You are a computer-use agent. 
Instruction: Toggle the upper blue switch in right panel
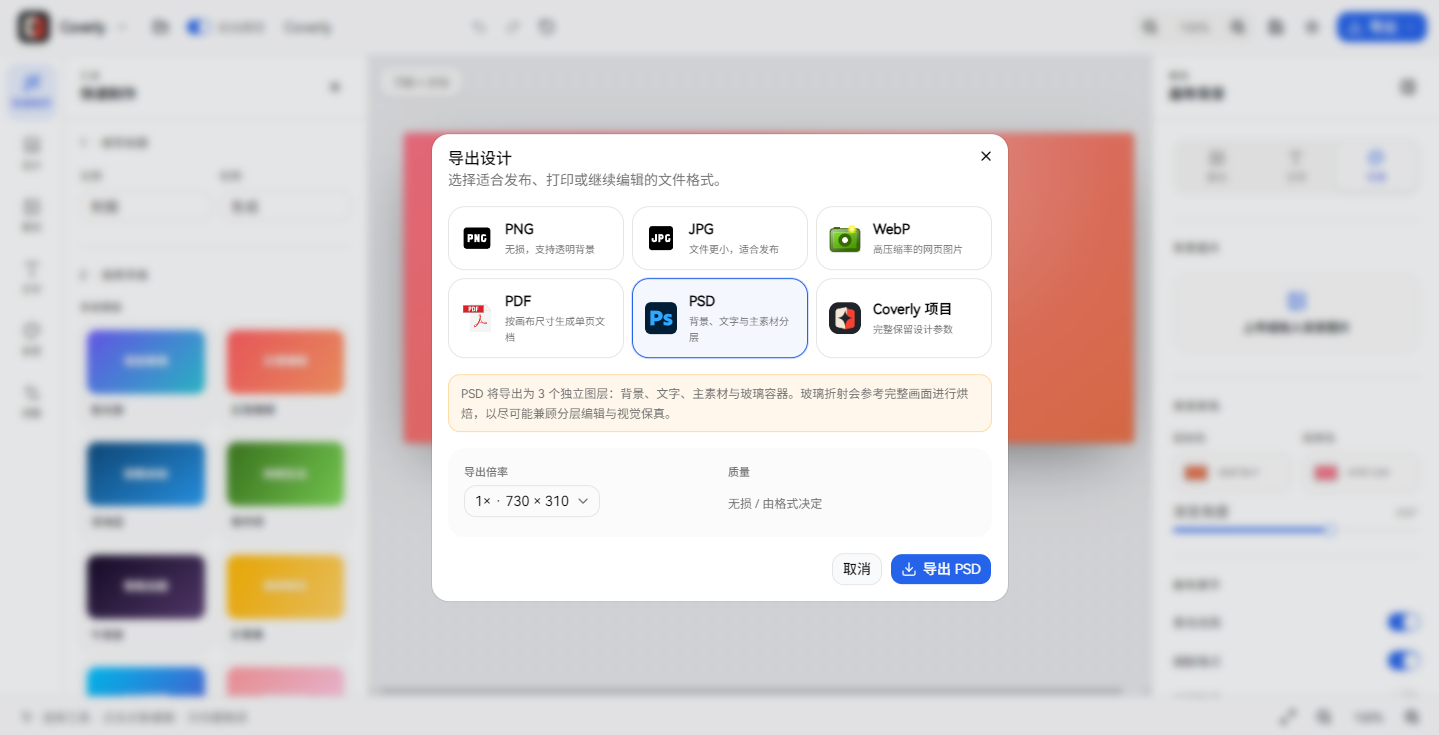pyautogui.click(x=1403, y=622)
